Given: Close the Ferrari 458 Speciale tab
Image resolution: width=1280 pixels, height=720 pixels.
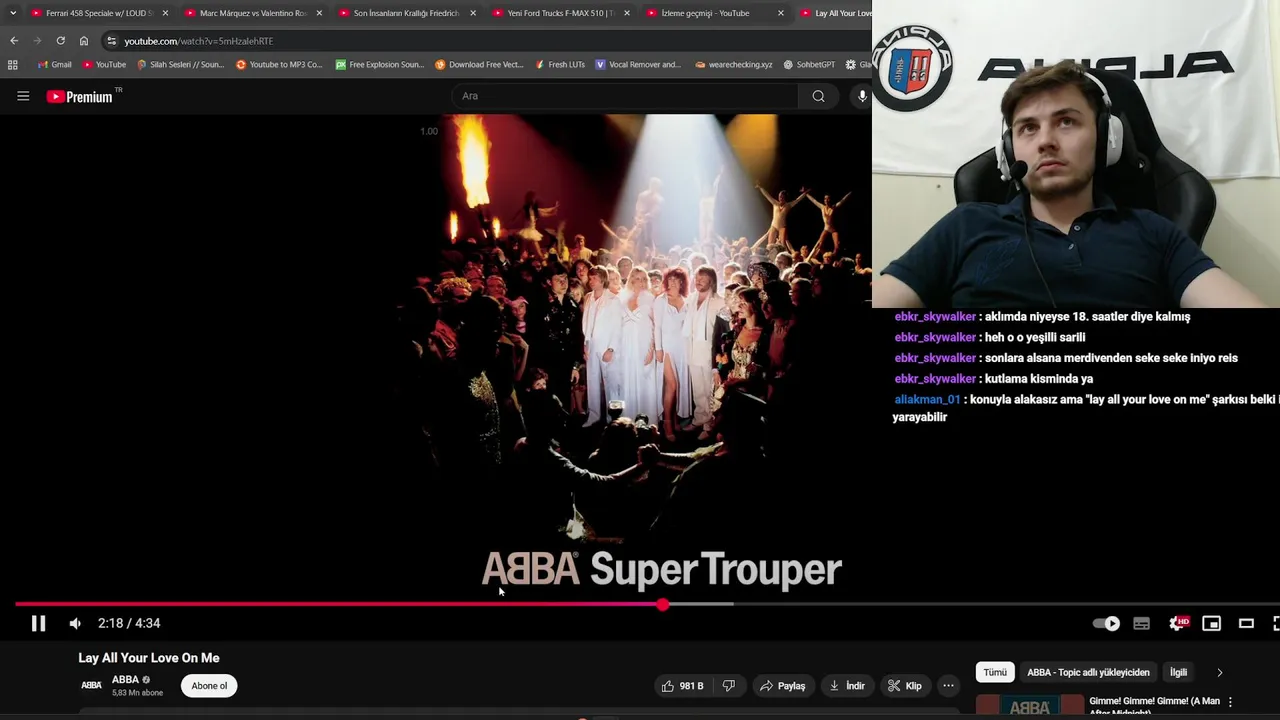Looking at the screenshot, I should 165,13.
